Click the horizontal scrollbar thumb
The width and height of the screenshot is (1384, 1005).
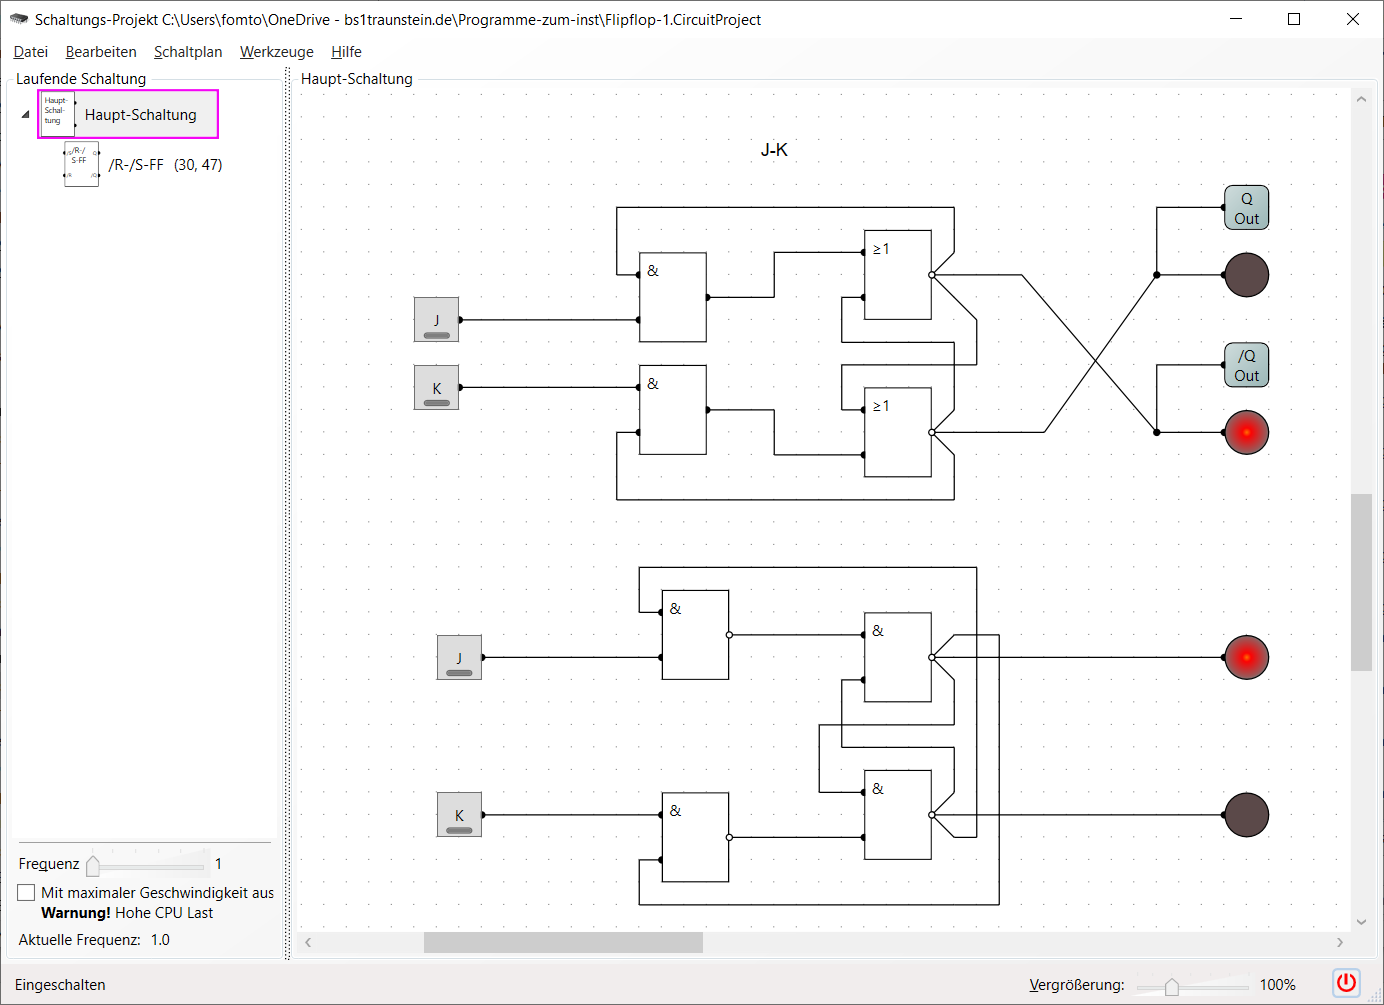click(563, 942)
